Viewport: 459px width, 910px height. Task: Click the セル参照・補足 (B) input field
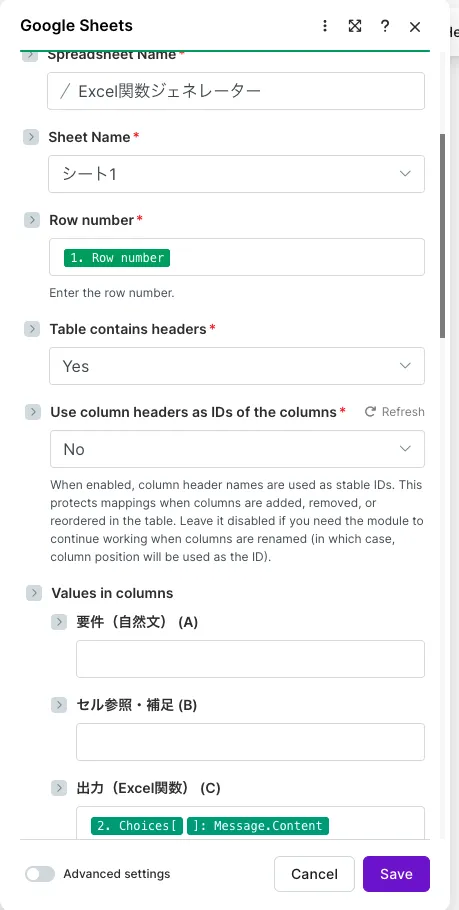250,742
